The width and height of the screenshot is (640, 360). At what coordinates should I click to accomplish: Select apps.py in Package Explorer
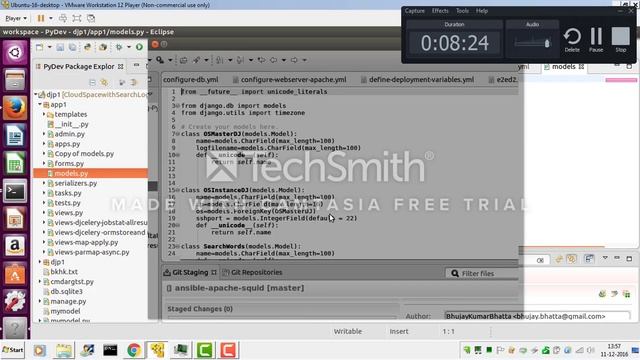pos(67,144)
